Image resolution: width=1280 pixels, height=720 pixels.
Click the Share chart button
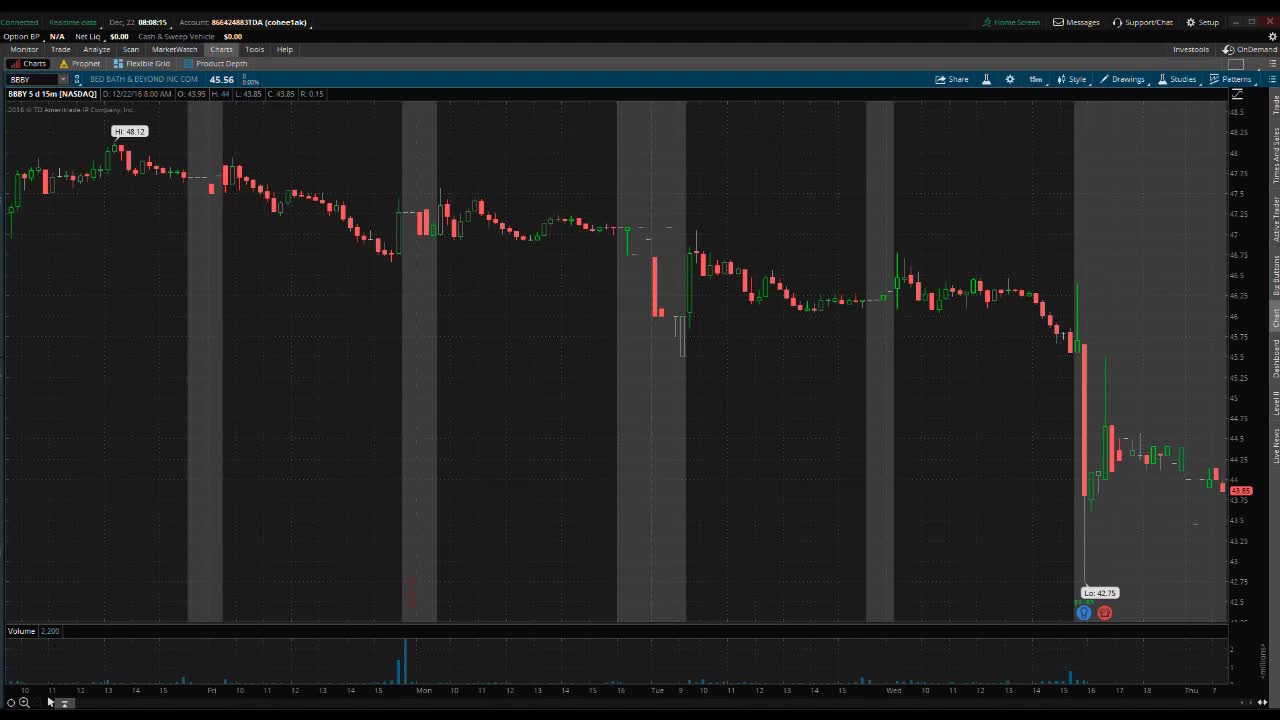click(x=952, y=79)
